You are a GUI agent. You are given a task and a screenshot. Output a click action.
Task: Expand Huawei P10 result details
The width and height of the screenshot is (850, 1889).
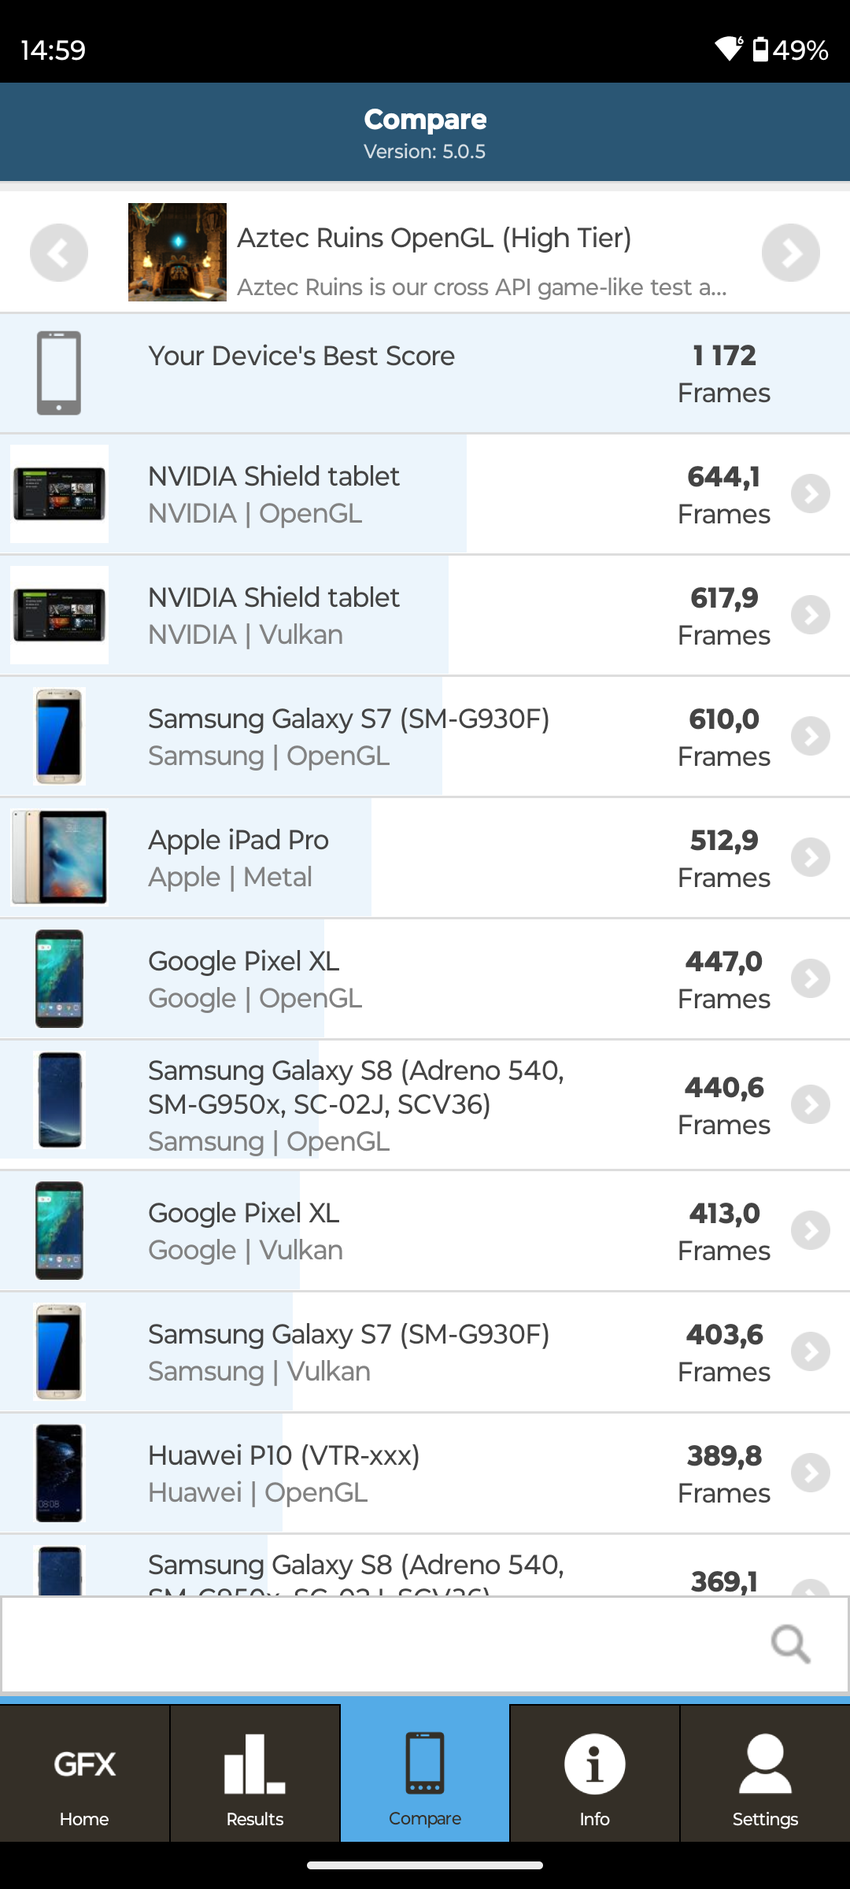pos(810,1472)
